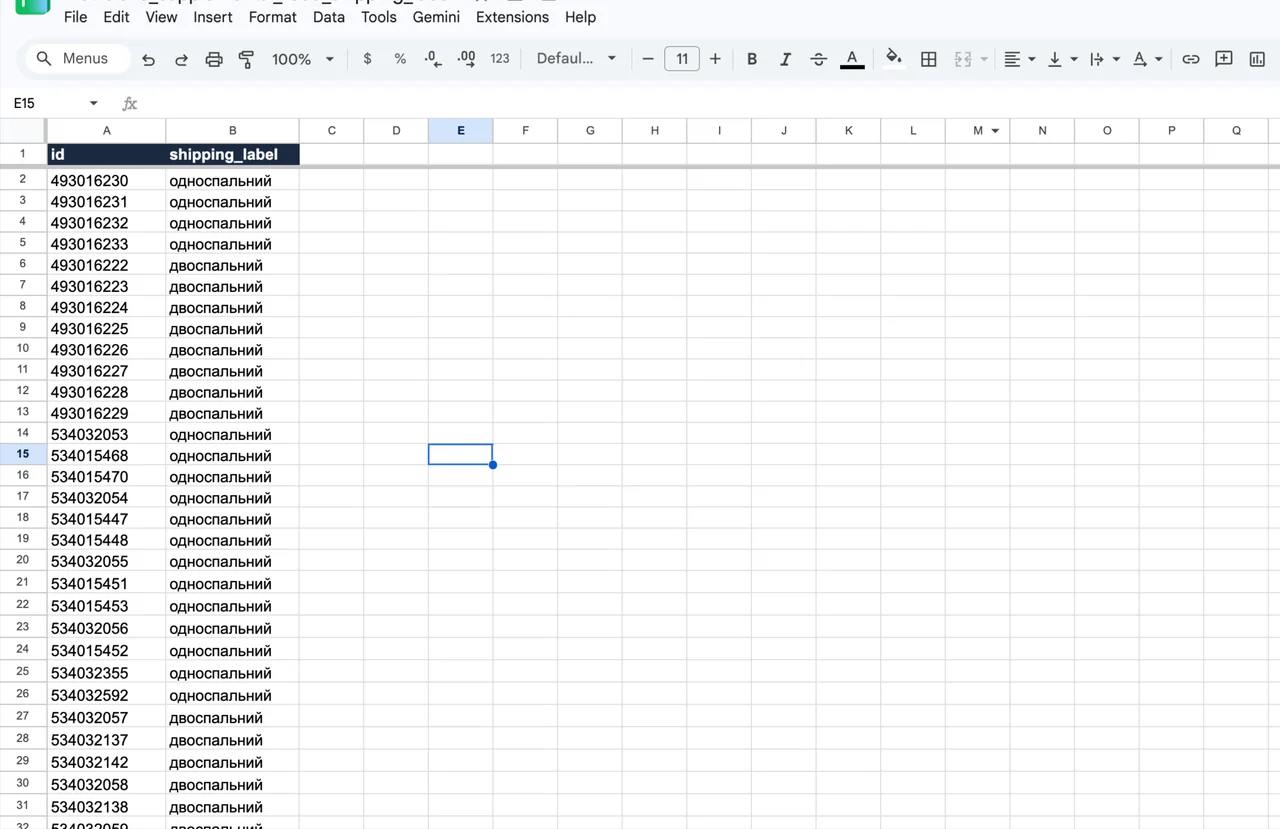Open the font family dropdown
Image resolution: width=1280 pixels, height=829 pixels.
(x=576, y=59)
